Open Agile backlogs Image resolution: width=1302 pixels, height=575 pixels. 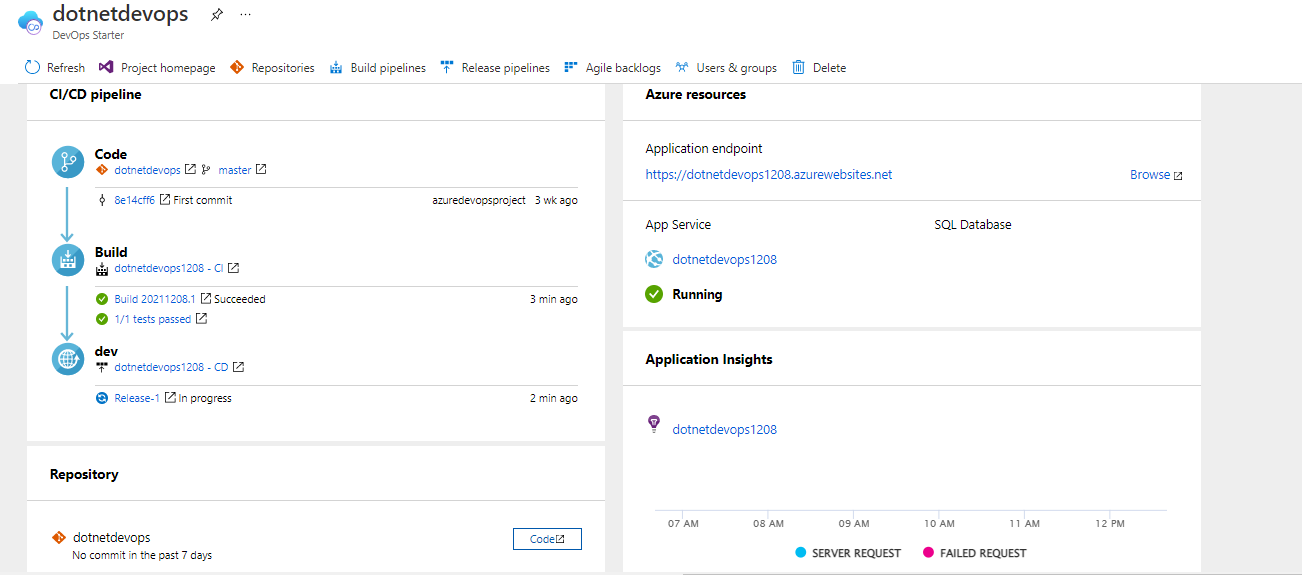[612, 68]
